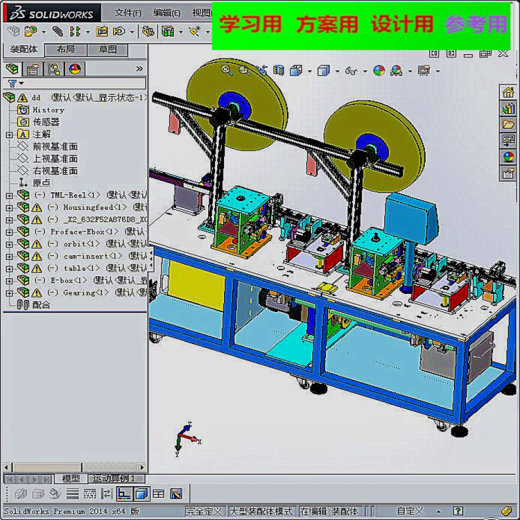Select the 布局 command tab
520x520 pixels.
coord(66,49)
